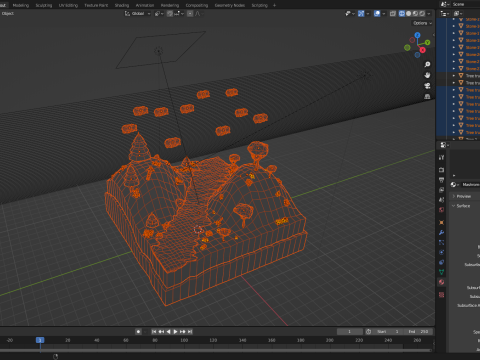Open the Object properties tab (orange square)
This screenshot has width=480, height=360.
[x=441, y=222]
